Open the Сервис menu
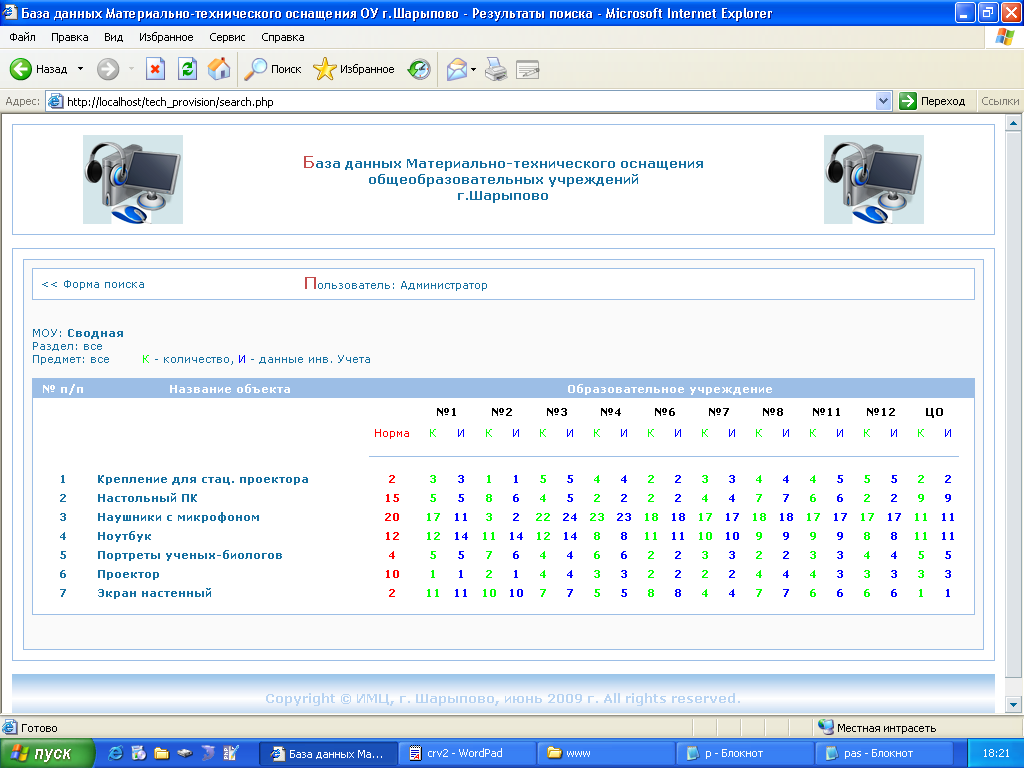Viewport: 1024px width, 768px height. click(227, 37)
